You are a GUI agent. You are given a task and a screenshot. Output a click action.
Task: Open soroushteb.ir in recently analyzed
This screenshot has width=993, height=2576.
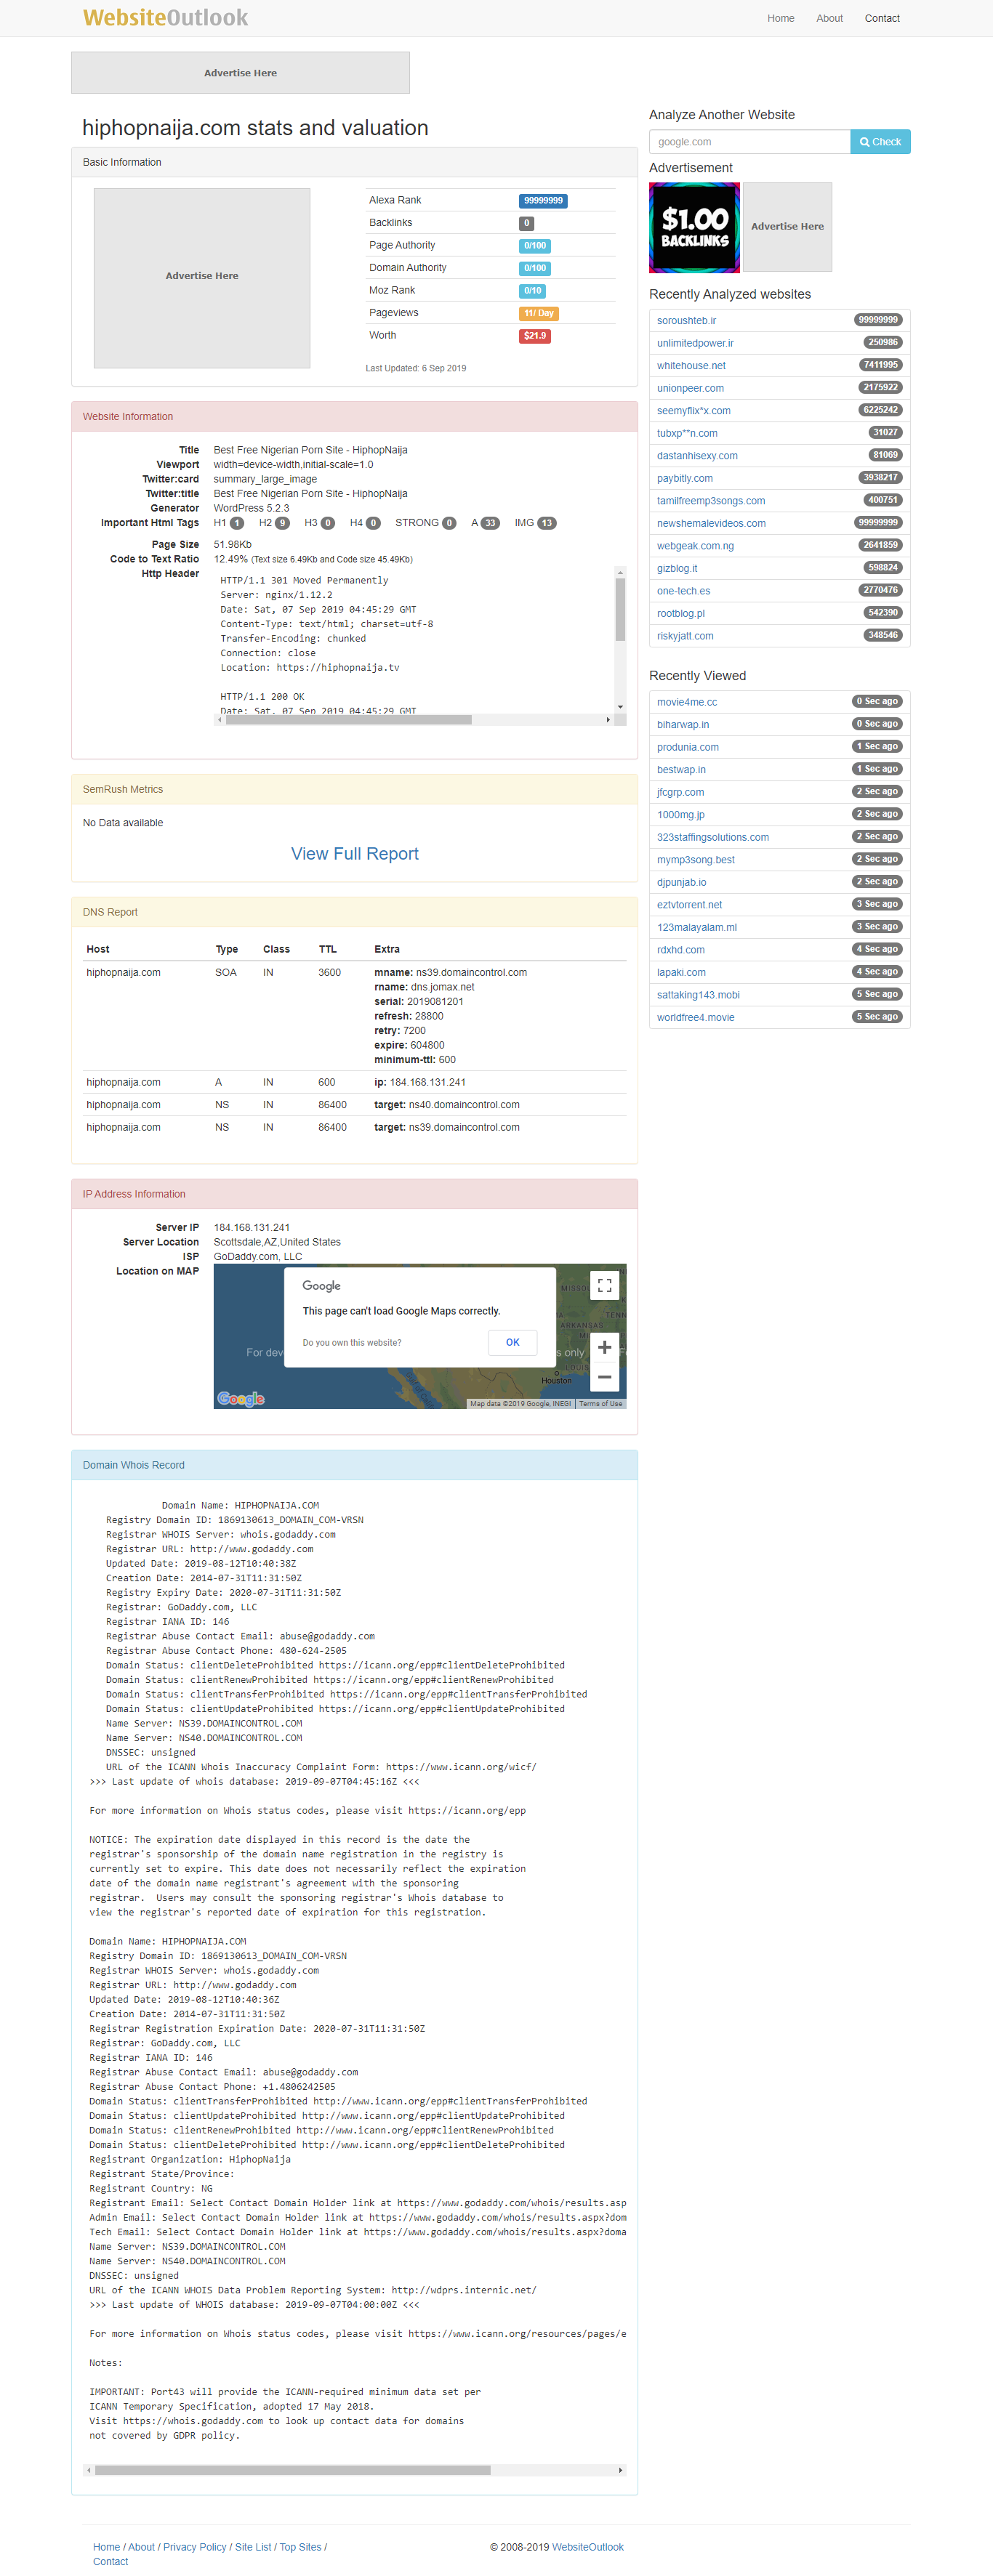686,321
